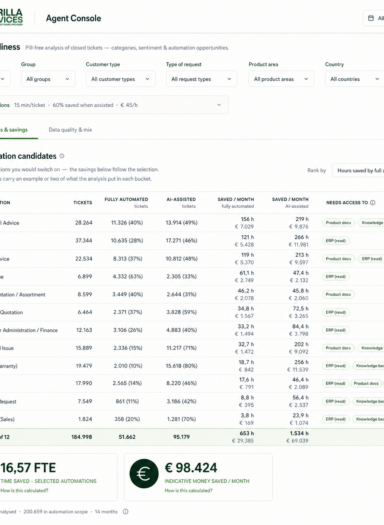Image resolution: width=384 pixels, height=525 pixels.
Task: Click the cell '11.217 (71%)'
Action: coord(182,348)
